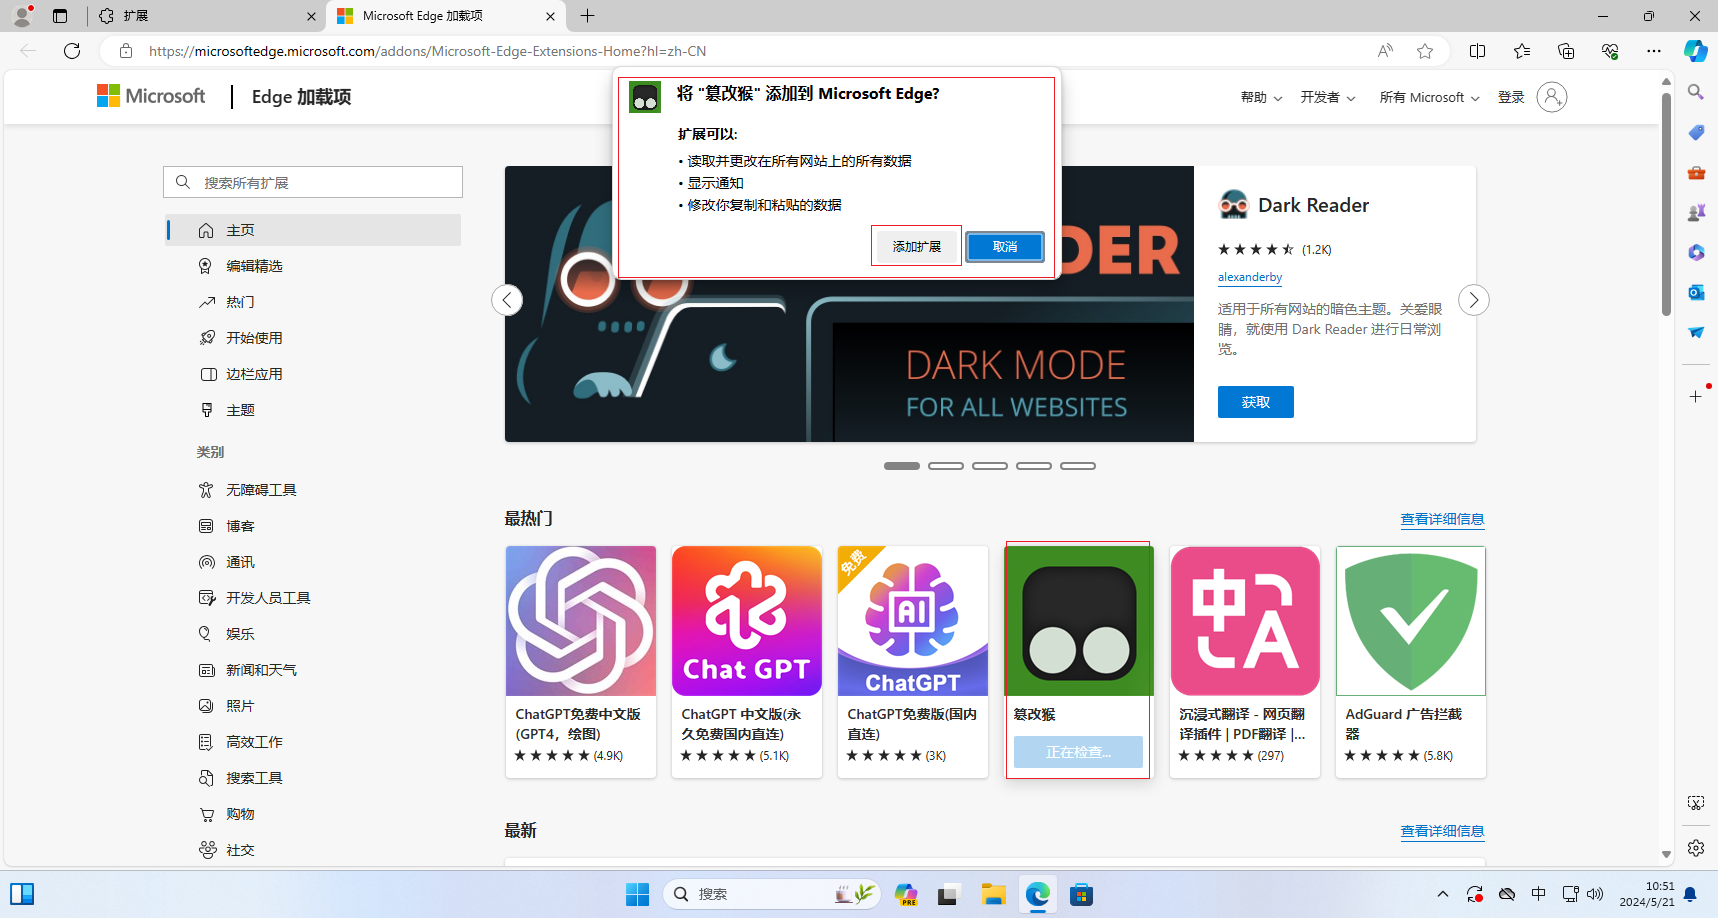
Task: Add this page to favorites star
Action: coord(1424,51)
